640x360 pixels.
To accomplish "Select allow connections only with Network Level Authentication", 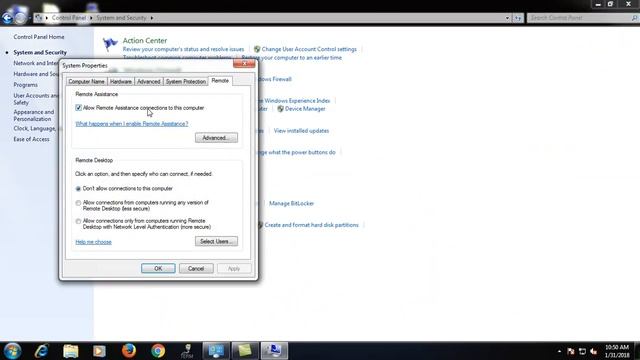I will [78, 221].
